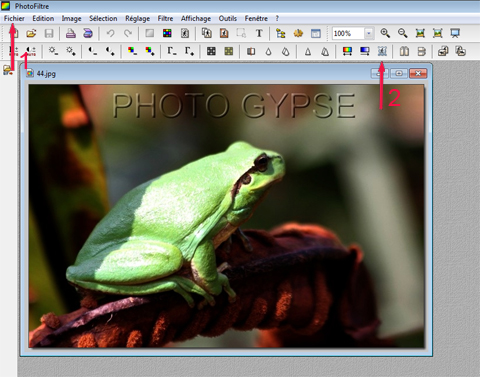This screenshot has height=377, width=480.
Task: Print the image using printer icon
Action: [x=70, y=33]
